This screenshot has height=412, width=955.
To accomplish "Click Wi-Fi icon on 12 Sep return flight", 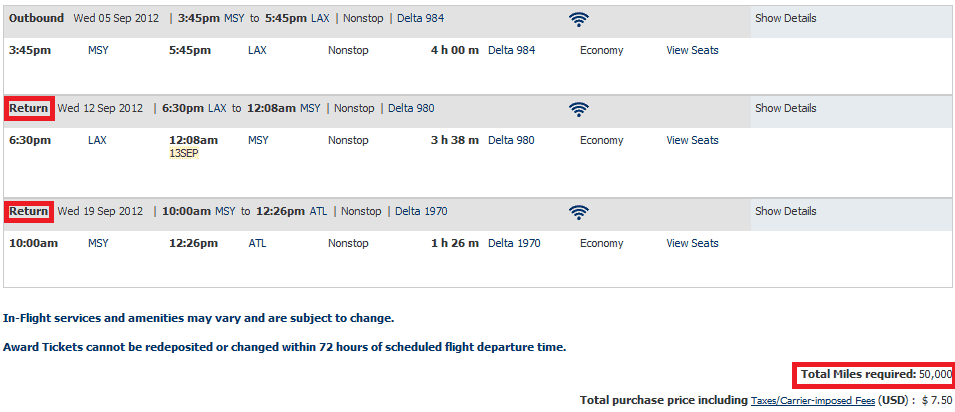I will click(x=579, y=109).
